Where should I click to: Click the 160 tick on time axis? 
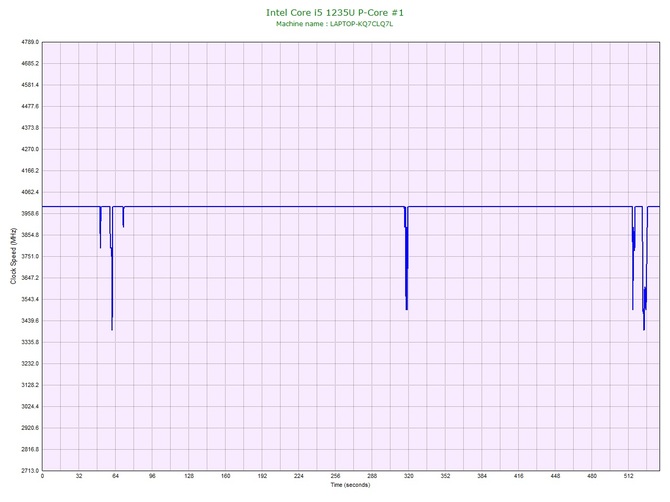pyautogui.click(x=226, y=476)
